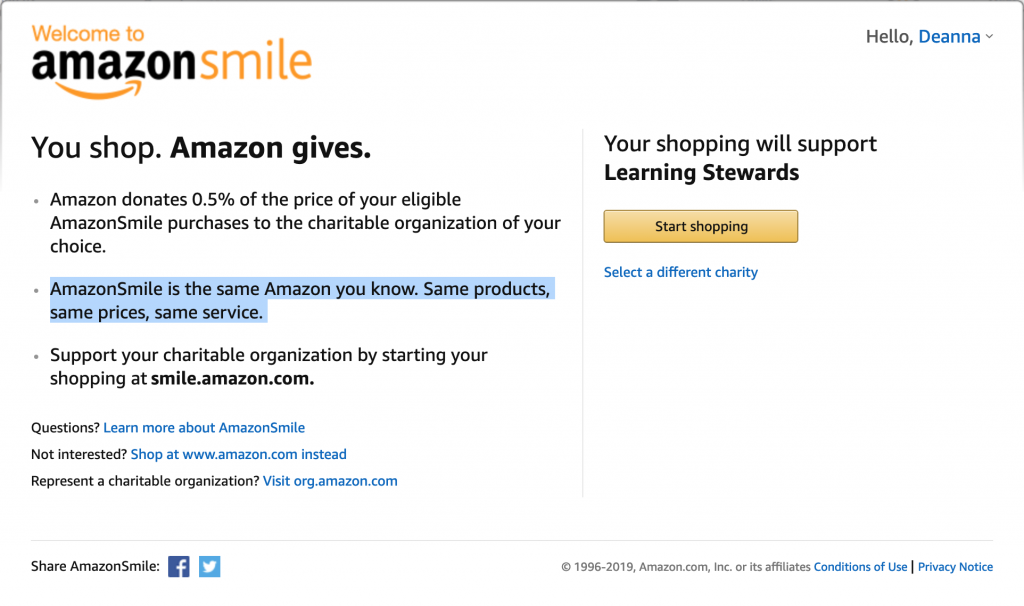Screen dimensions: 1024x606
Task: Select a different charity link
Action: (680, 272)
